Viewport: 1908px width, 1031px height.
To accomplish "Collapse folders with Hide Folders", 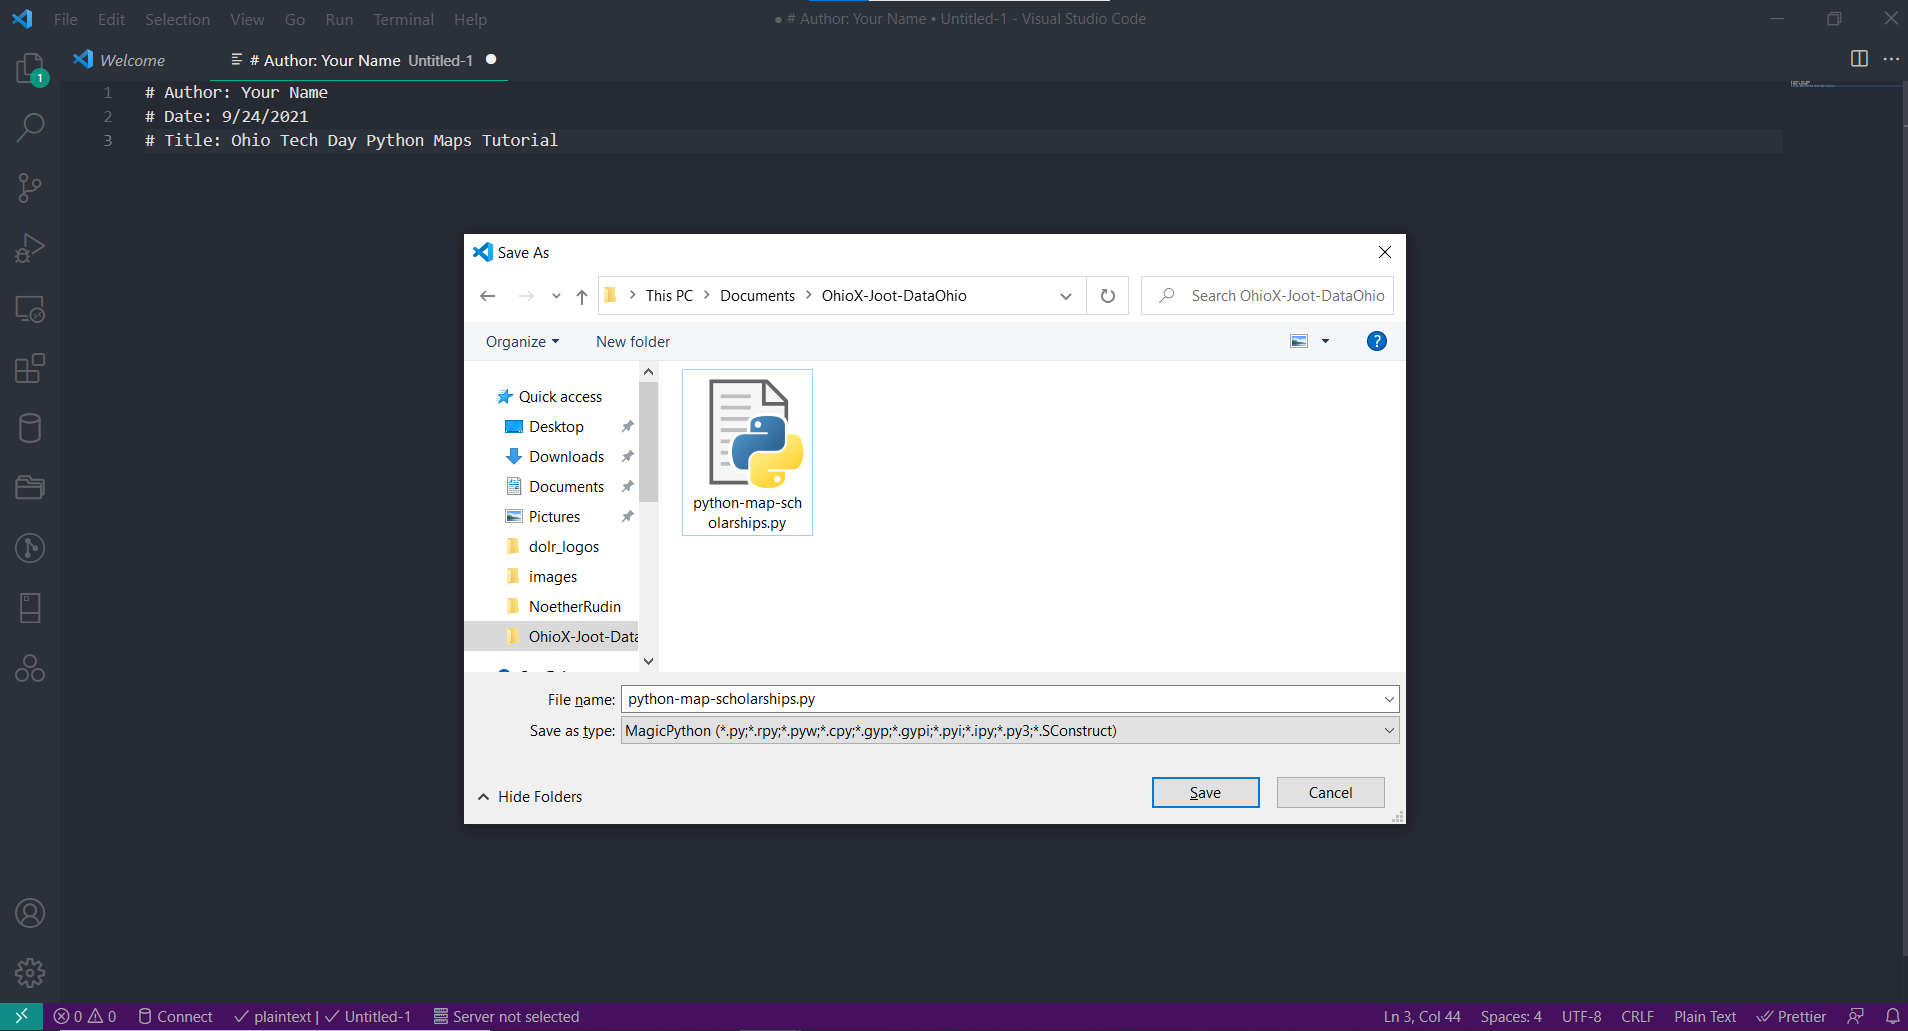I will click(x=530, y=797).
